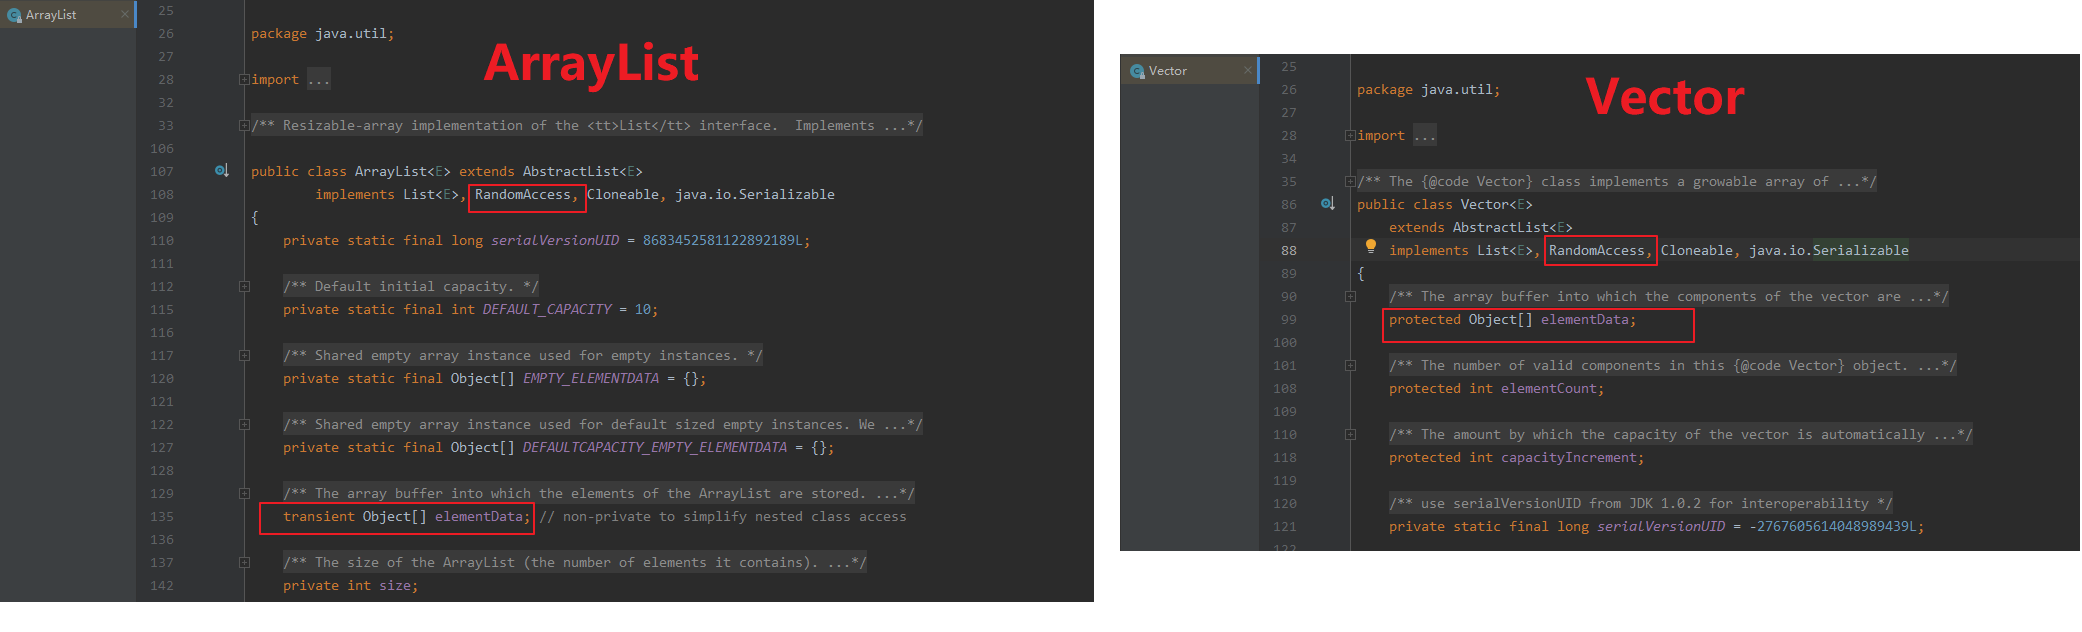Click 'elementData;' in the Vector protected field

point(1589,319)
